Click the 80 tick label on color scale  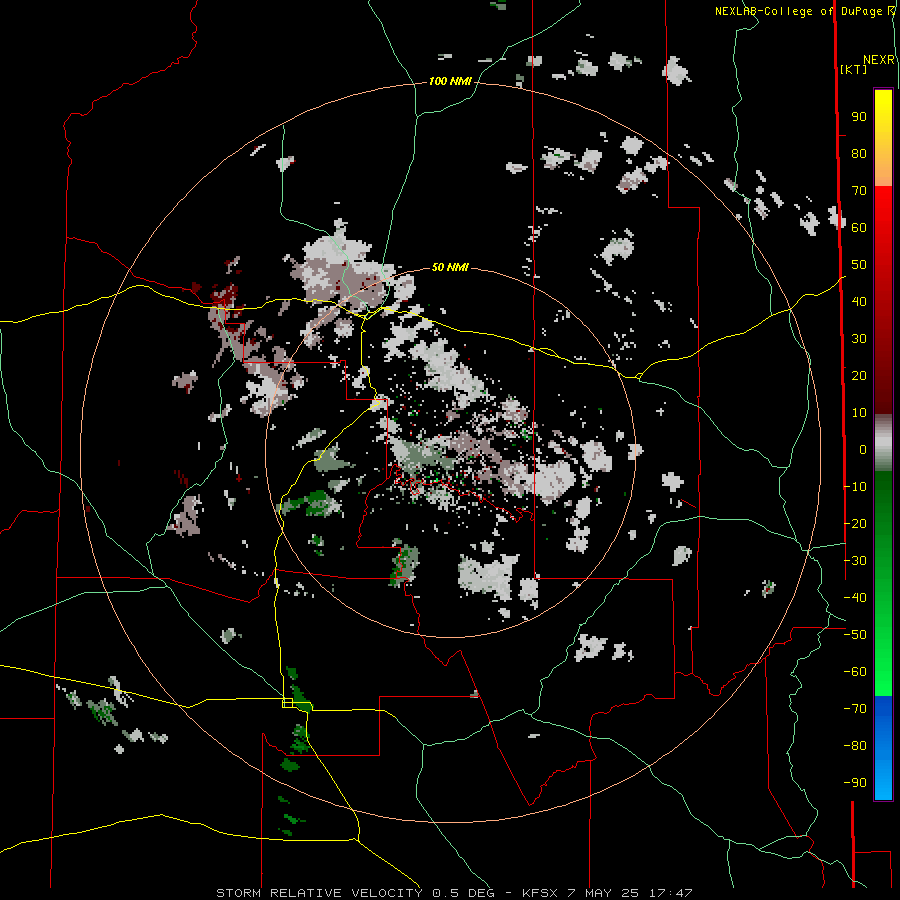click(x=859, y=154)
